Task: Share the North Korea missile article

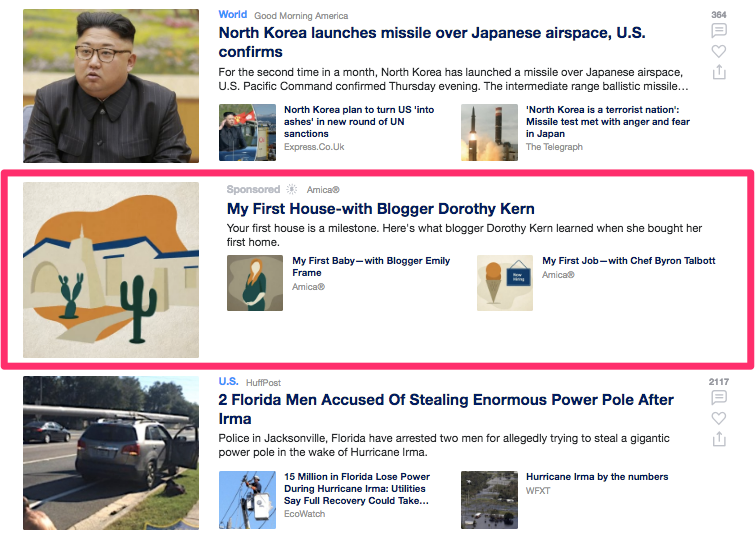Action: [719, 72]
